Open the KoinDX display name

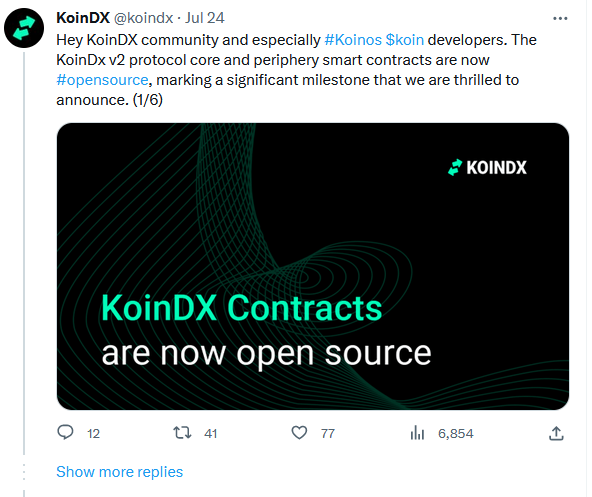tap(83, 18)
